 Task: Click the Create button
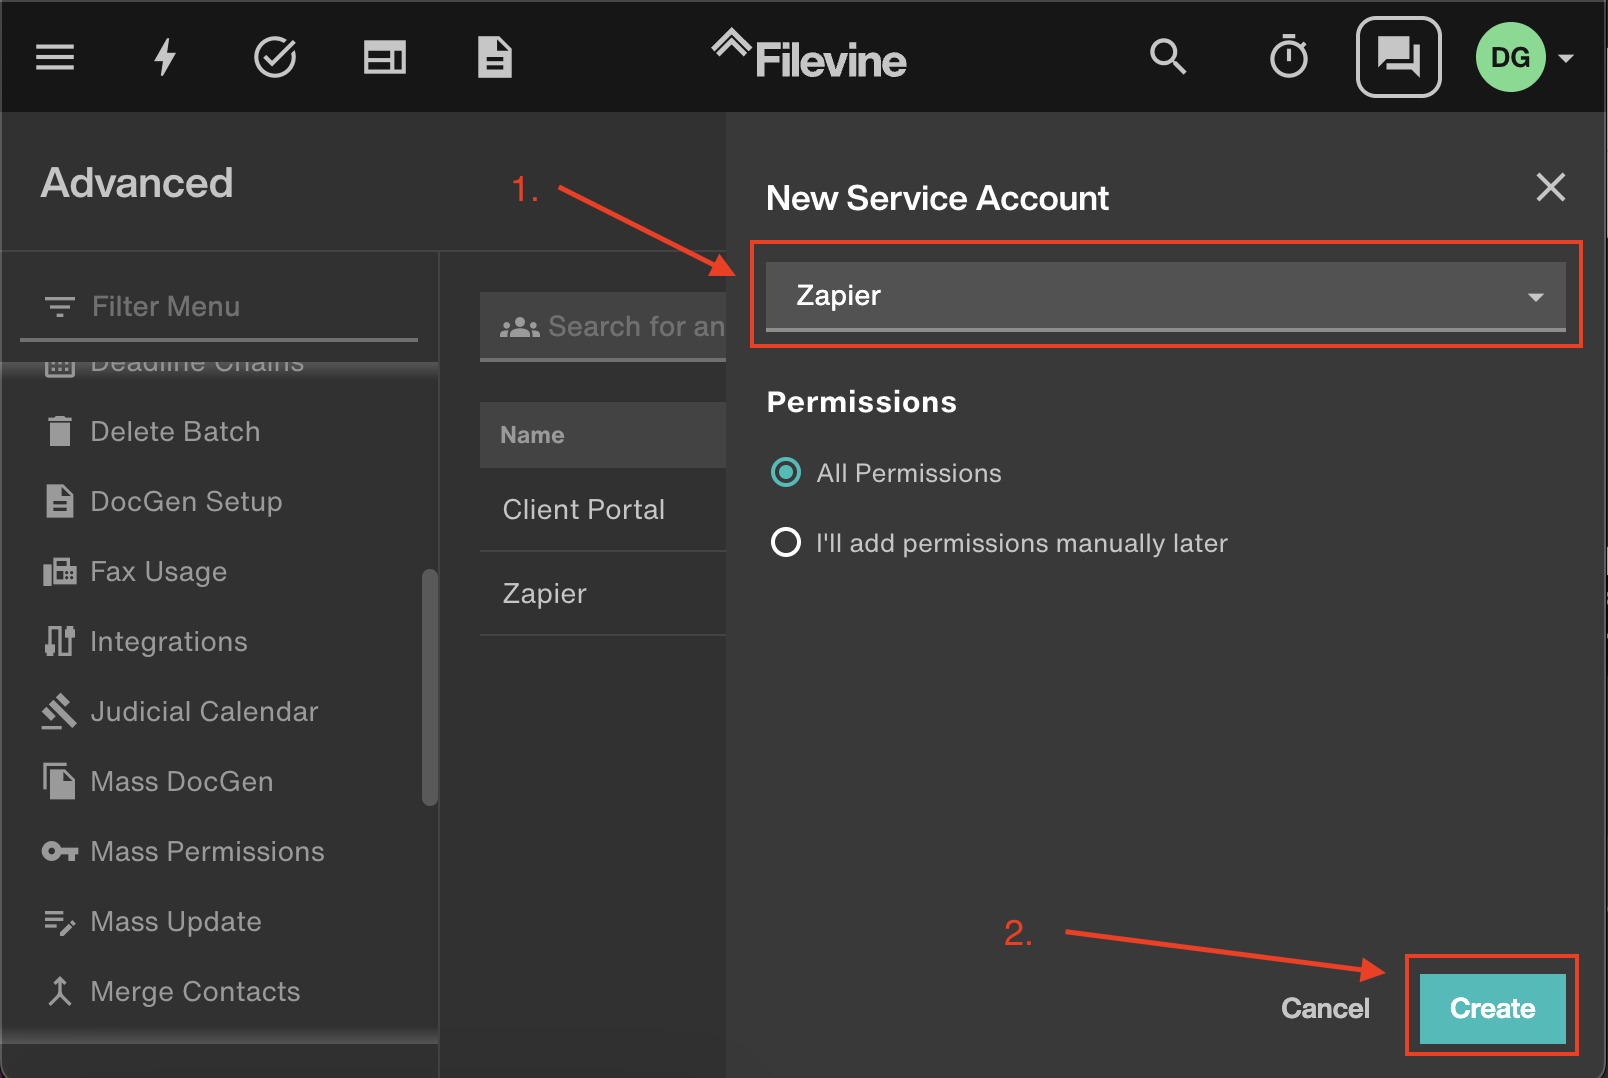1492,1008
